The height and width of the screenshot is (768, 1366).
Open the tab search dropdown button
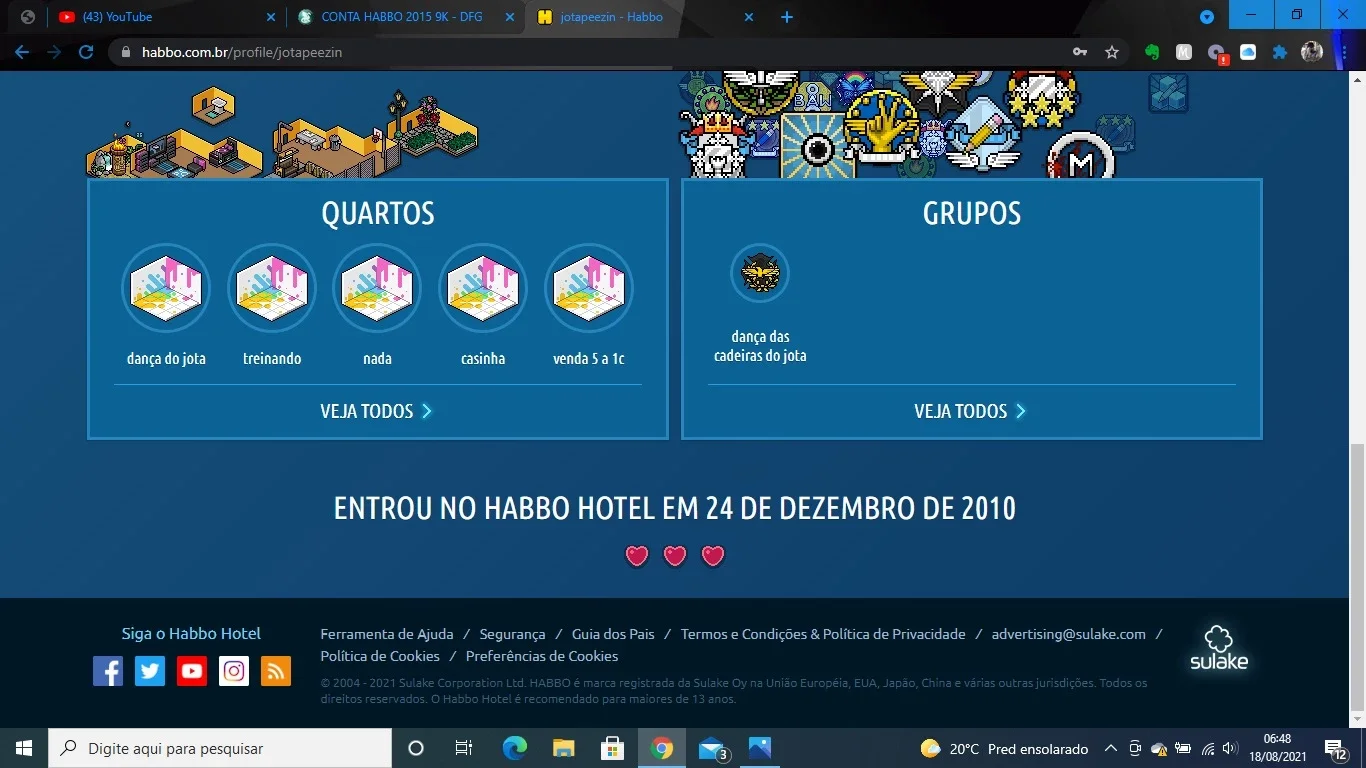pyautogui.click(x=1207, y=17)
